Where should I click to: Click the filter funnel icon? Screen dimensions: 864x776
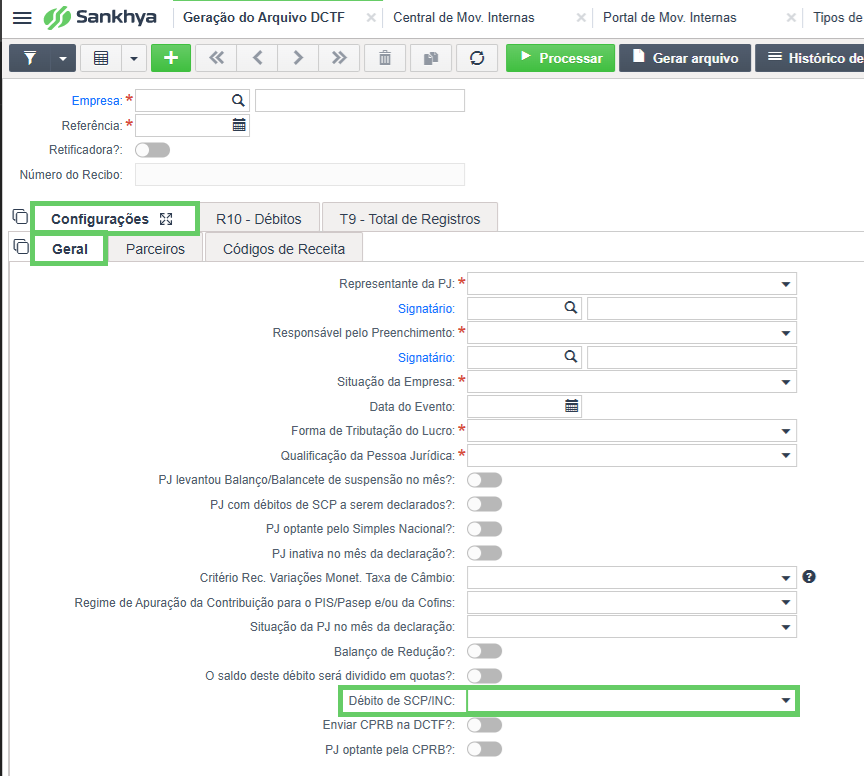click(30, 58)
